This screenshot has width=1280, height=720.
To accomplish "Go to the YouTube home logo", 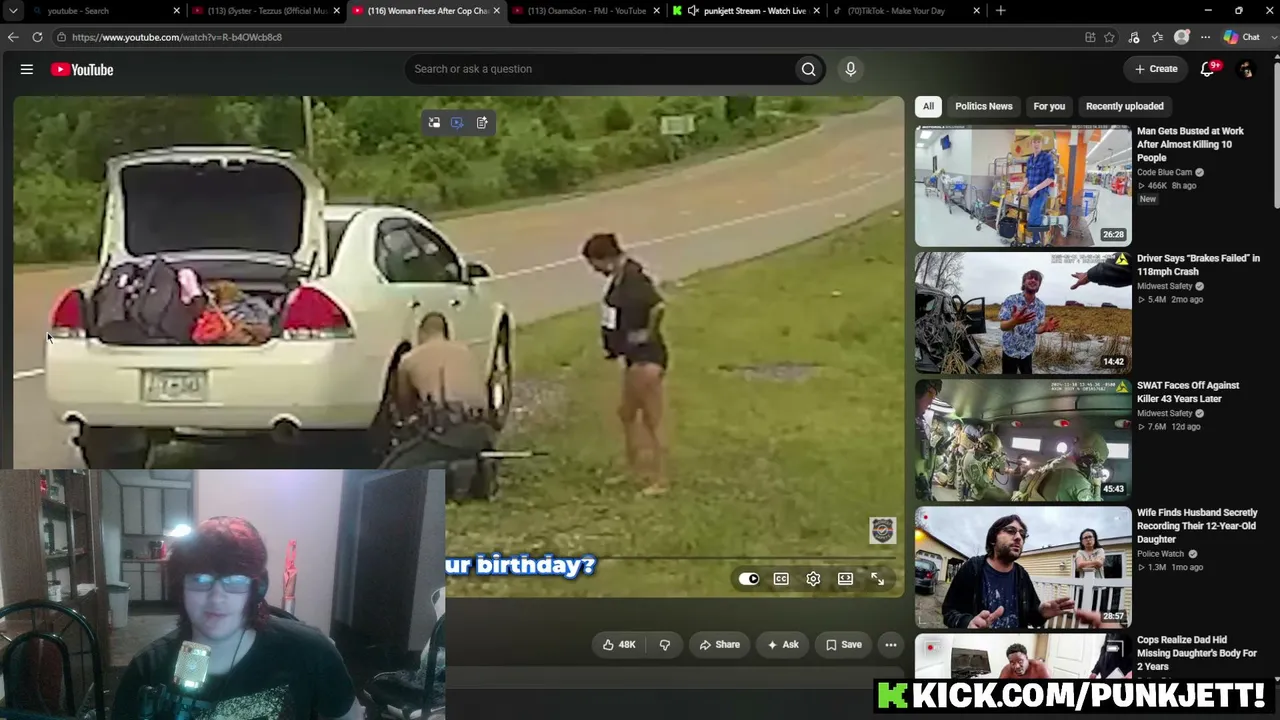I will pos(82,69).
